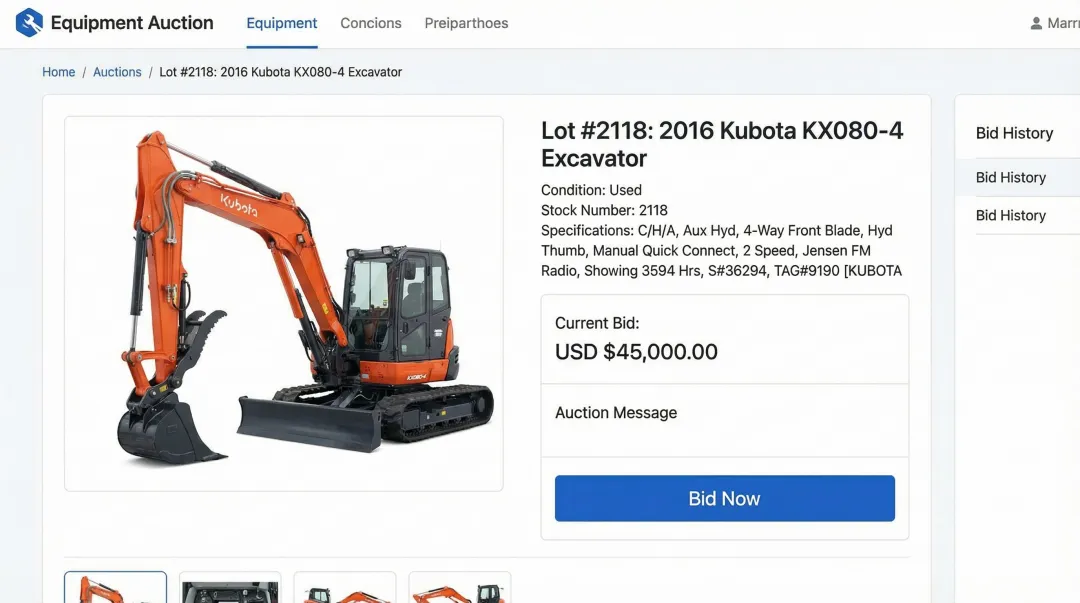
Task: Click the main Kubota excavator image
Action: [284, 303]
